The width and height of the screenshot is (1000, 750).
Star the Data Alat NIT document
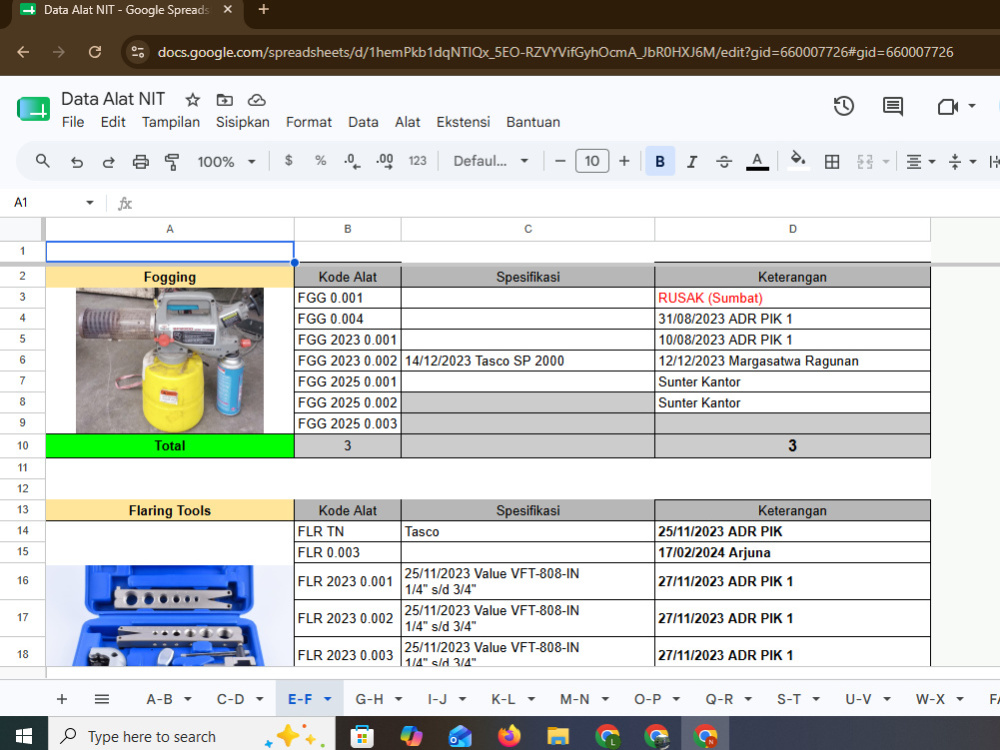pos(193,100)
